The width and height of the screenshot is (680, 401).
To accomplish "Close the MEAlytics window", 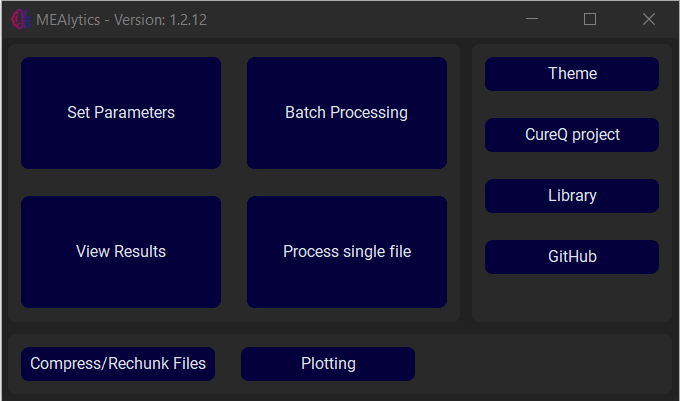I will pyautogui.click(x=648, y=19).
